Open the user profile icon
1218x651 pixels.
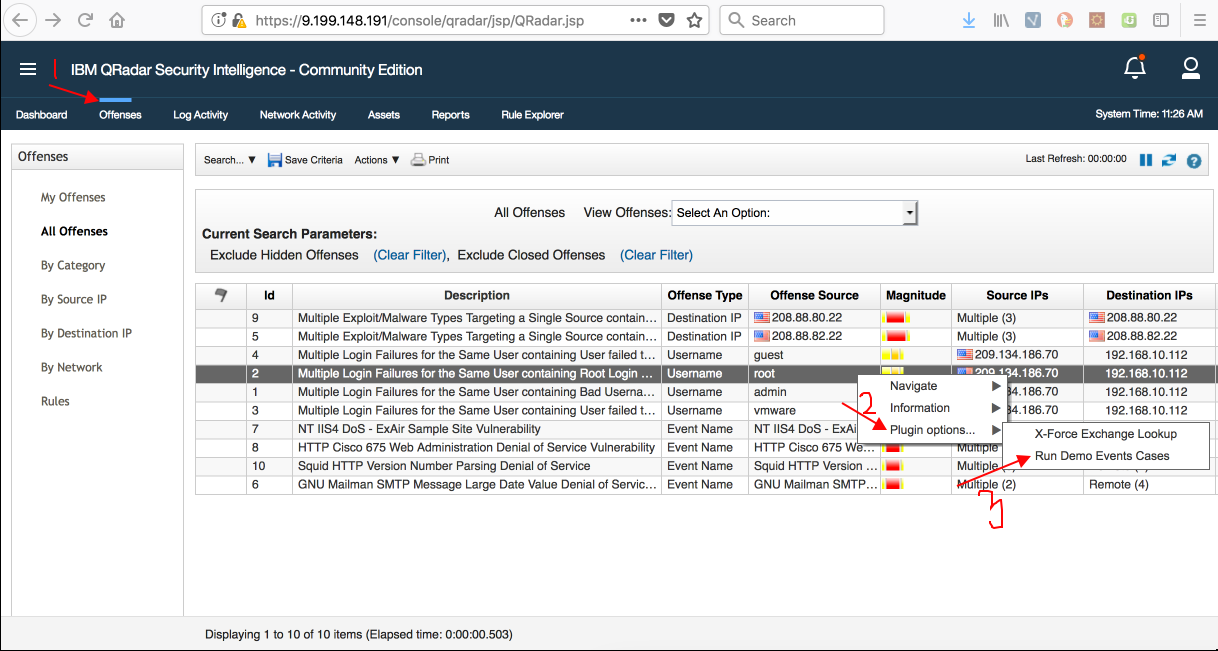coord(1191,68)
